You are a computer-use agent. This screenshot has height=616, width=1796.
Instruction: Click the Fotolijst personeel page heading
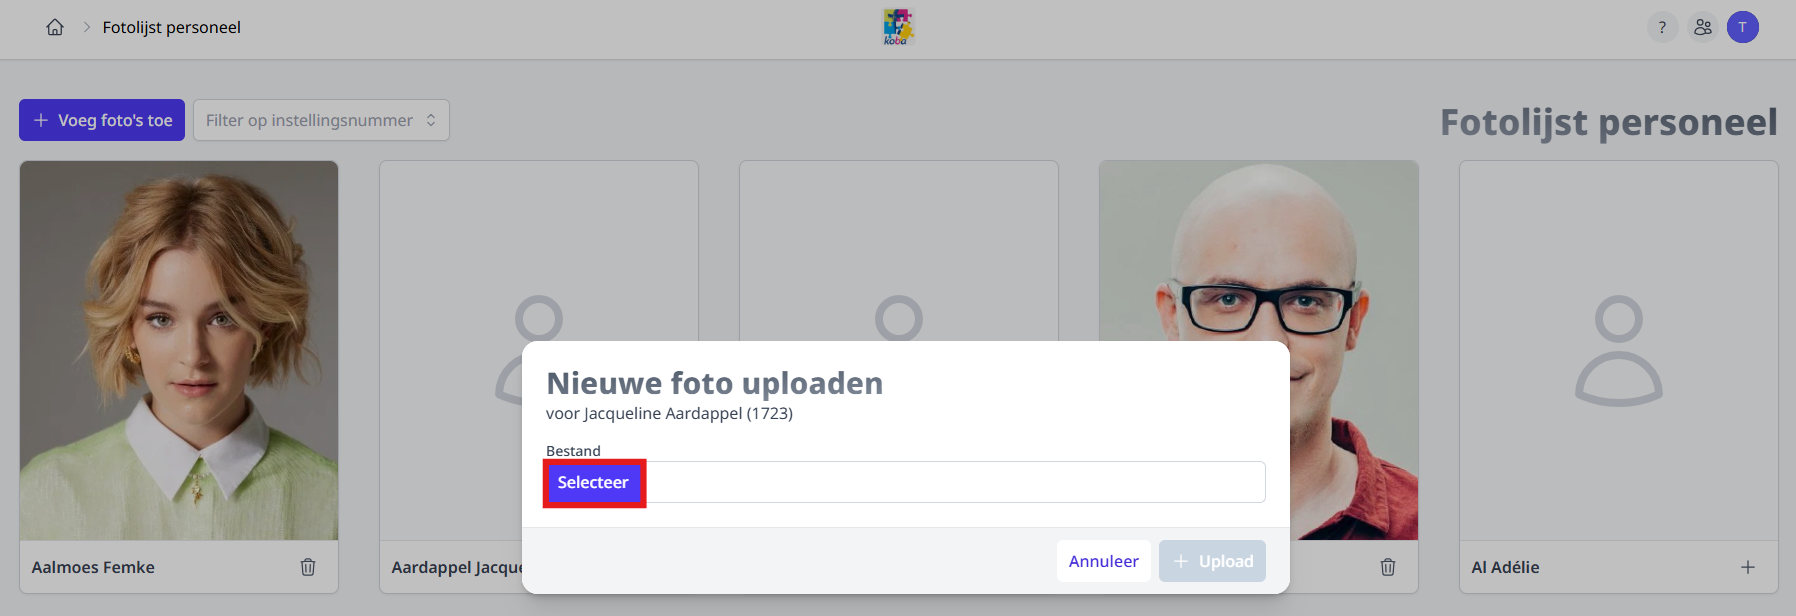pos(1608,122)
